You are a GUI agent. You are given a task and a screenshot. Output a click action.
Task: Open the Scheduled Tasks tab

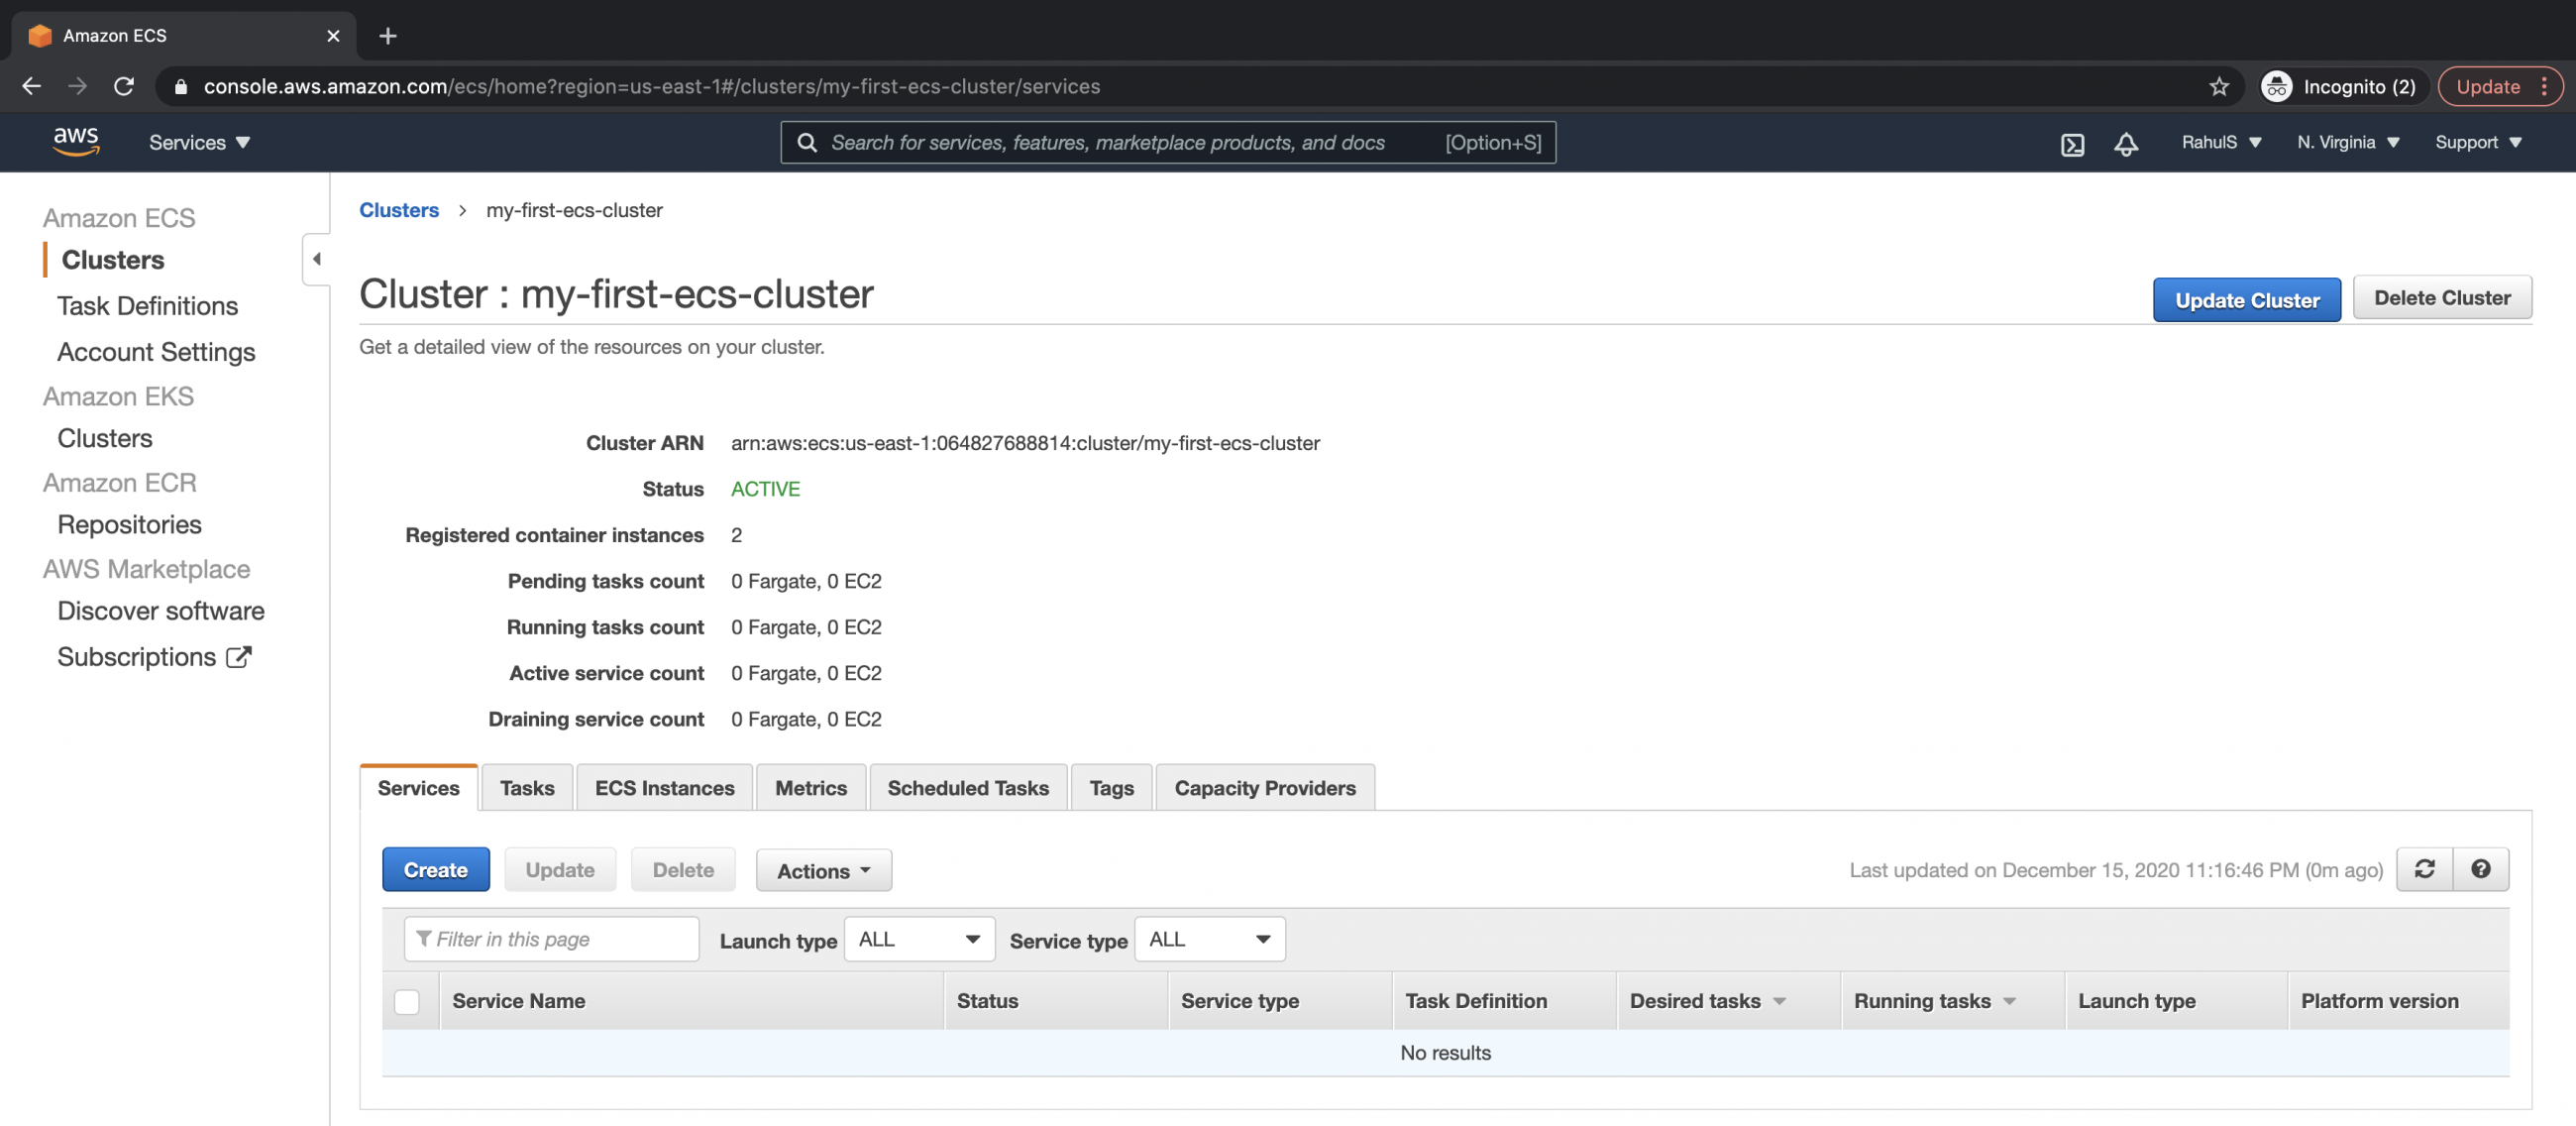967,788
